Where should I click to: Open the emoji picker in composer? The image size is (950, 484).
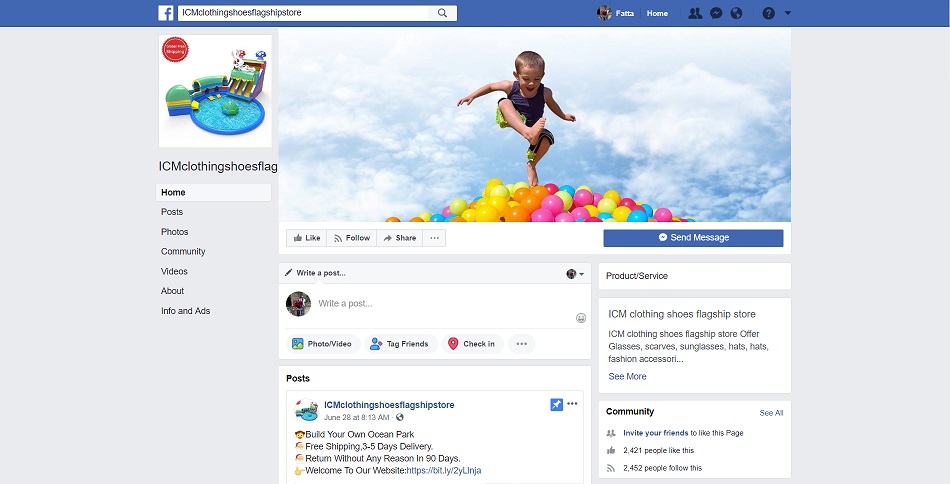point(580,318)
